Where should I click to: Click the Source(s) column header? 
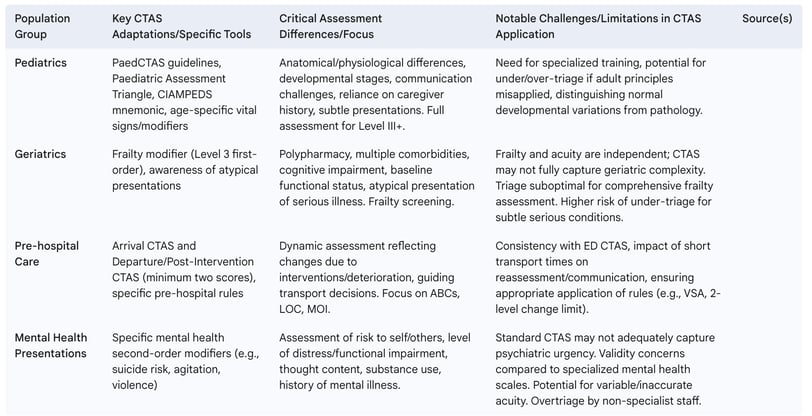click(x=767, y=19)
